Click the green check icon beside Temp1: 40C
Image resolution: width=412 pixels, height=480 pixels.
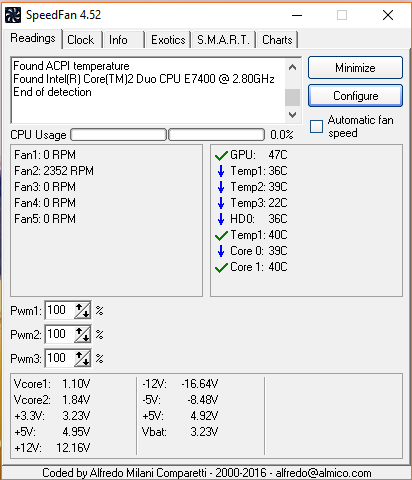[x=221, y=235]
